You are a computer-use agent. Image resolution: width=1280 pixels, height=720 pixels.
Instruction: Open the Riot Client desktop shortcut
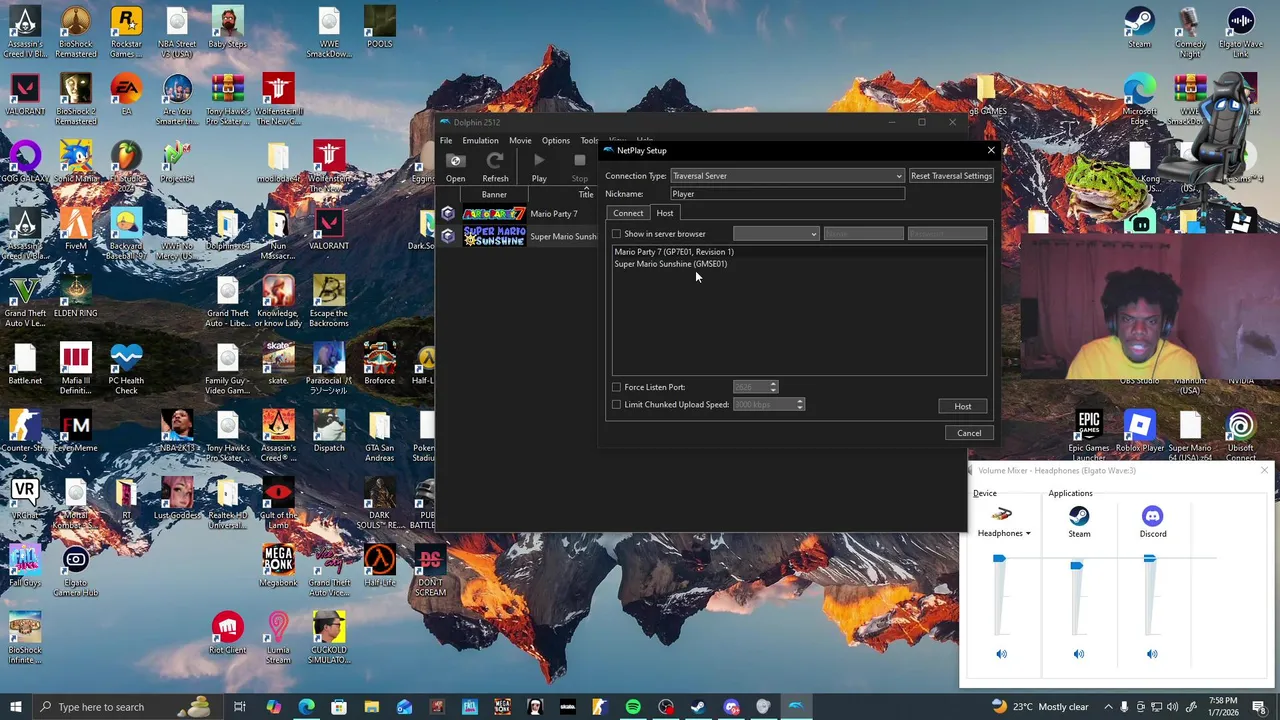click(227, 634)
